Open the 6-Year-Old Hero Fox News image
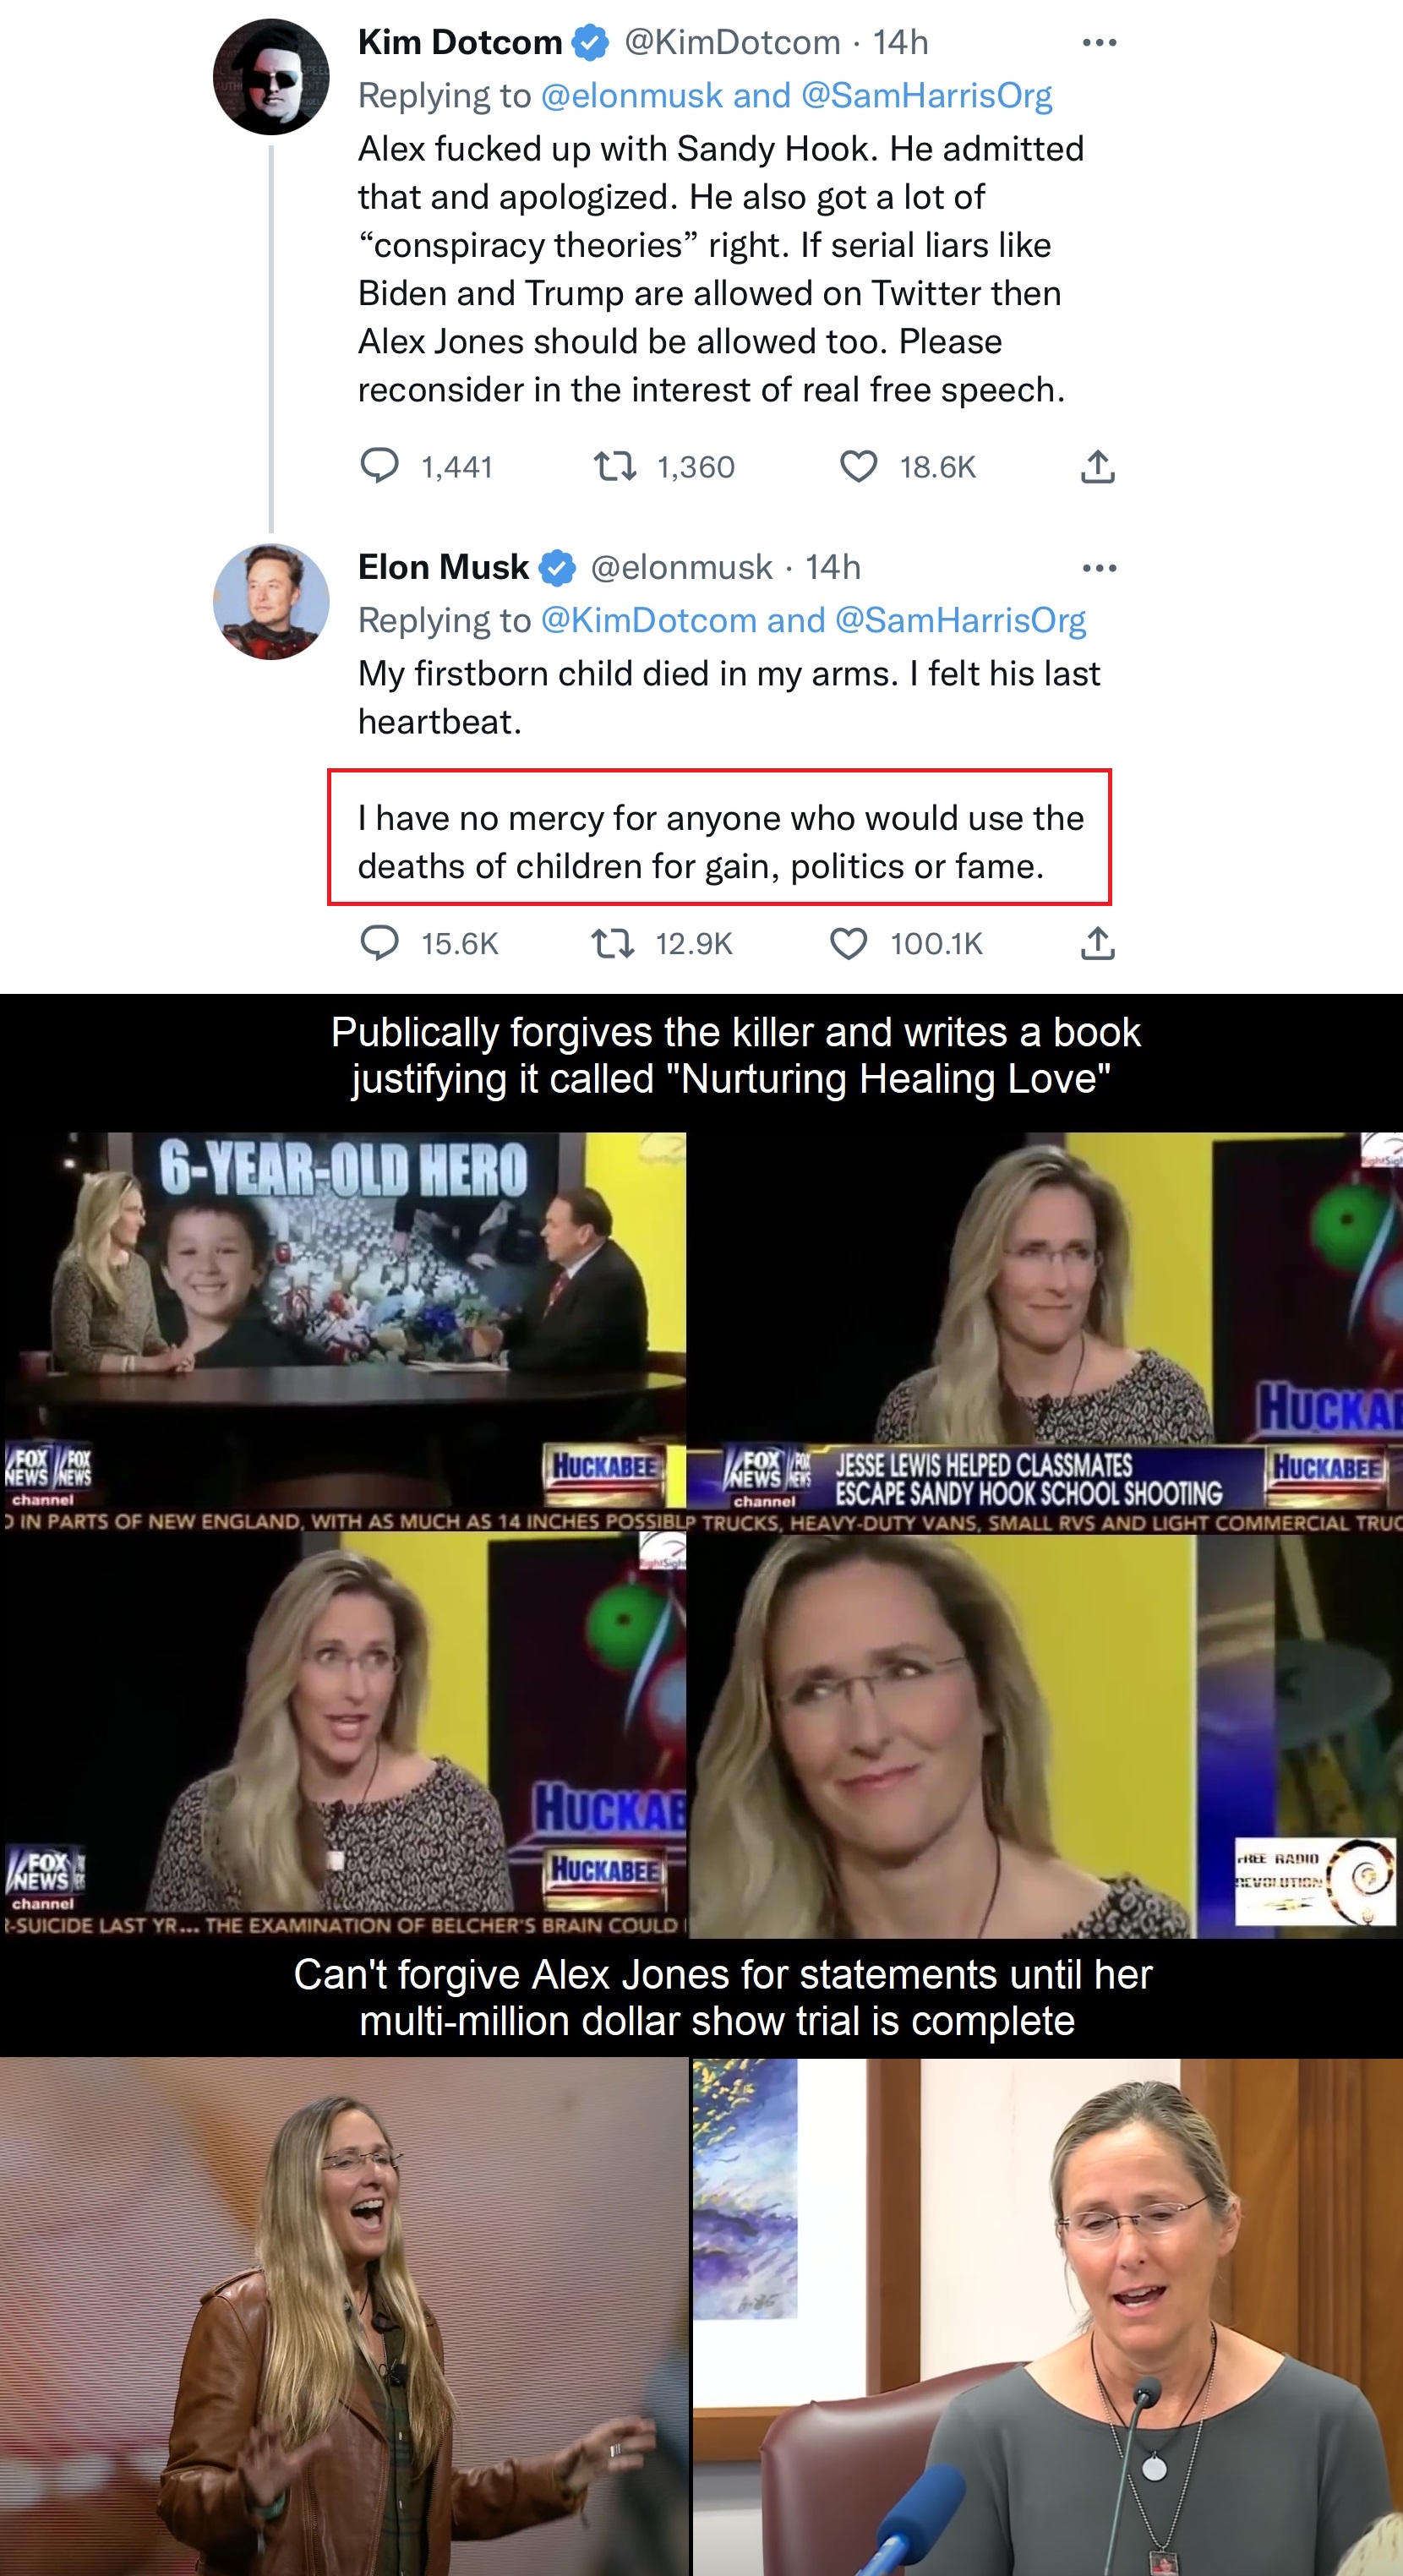The height and width of the screenshot is (2576, 1403). [344, 1330]
